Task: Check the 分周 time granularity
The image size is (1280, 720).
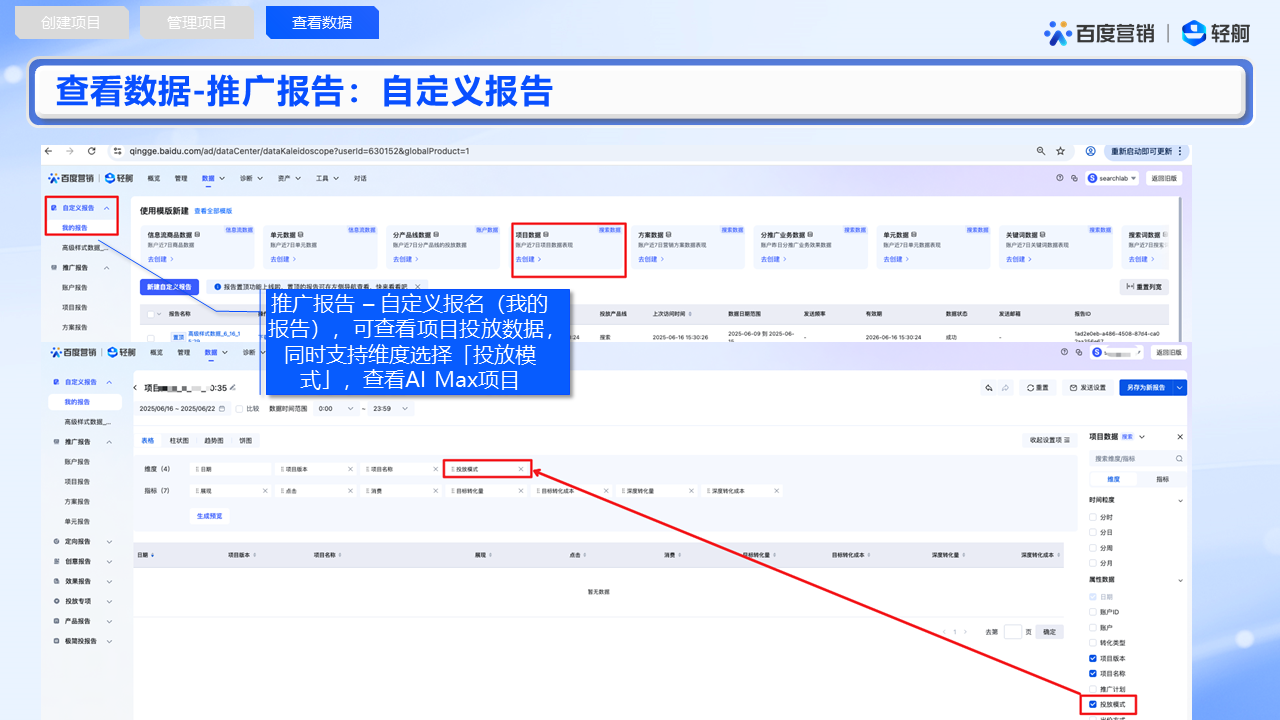Action: 1093,548
